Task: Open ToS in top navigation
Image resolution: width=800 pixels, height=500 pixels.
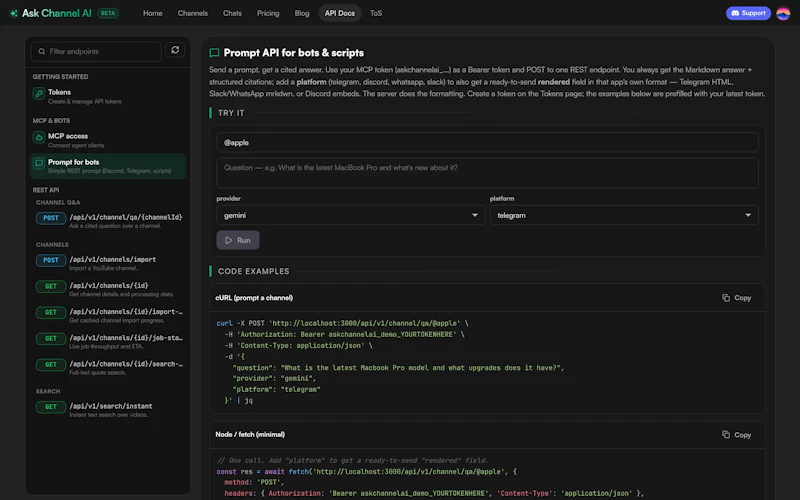Action: [376, 13]
